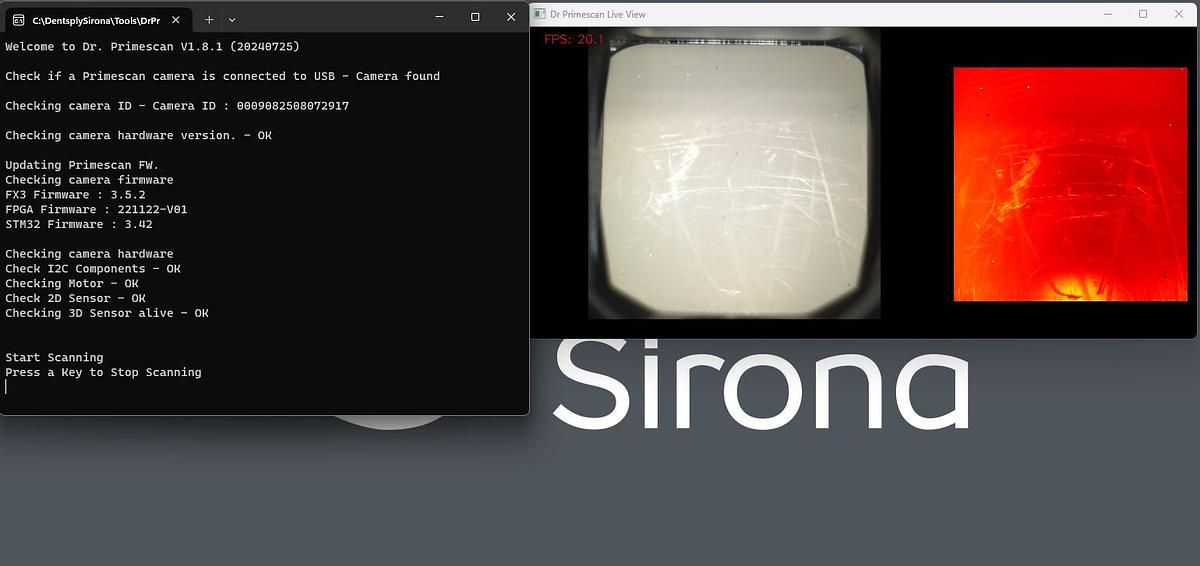Minimize the terminal console window

pos(438,17)
